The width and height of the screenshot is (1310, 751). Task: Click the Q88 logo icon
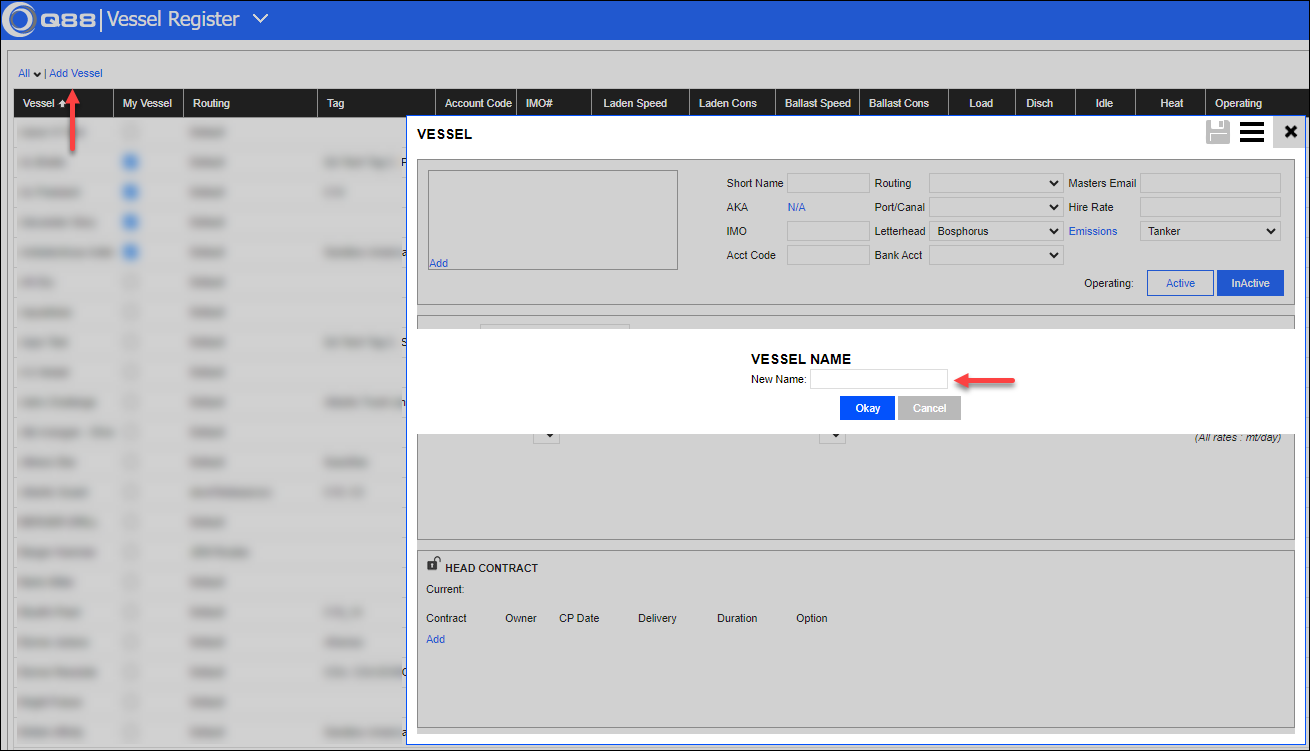[x=20, y=19]
